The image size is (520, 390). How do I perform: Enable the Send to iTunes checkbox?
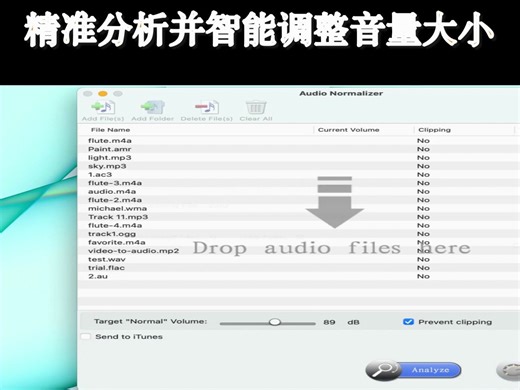(x=86, y=337)
